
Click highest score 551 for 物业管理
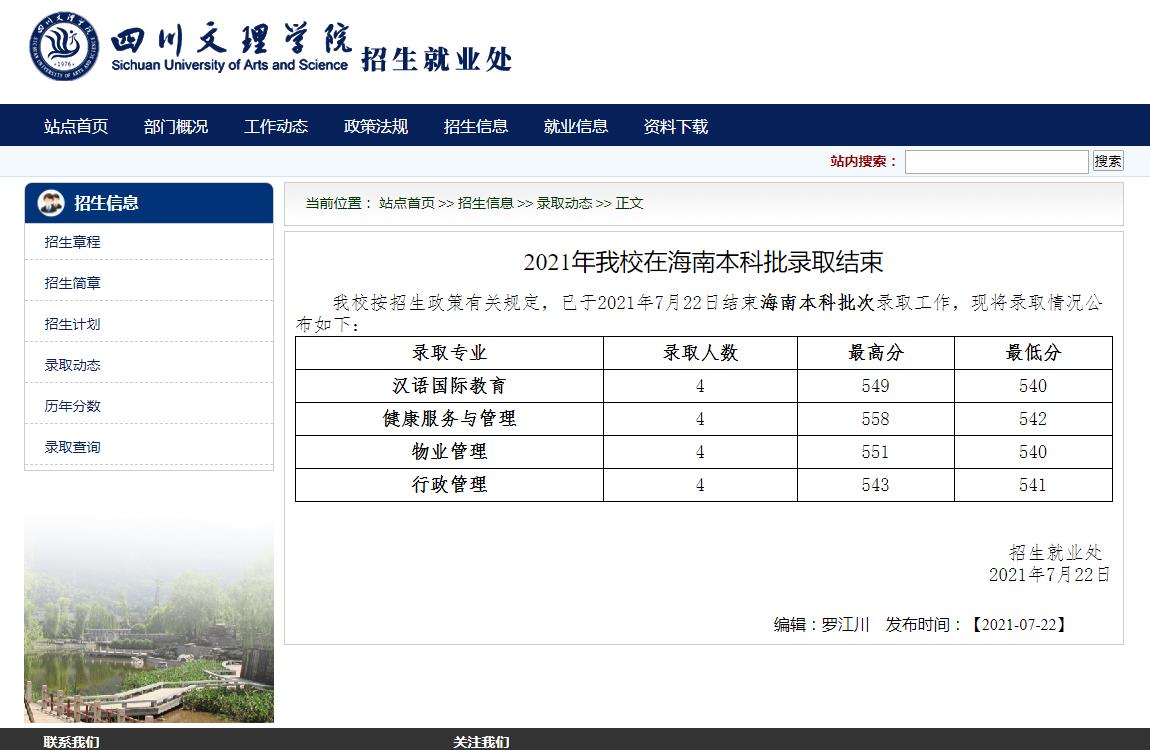[x=876, y=452]
